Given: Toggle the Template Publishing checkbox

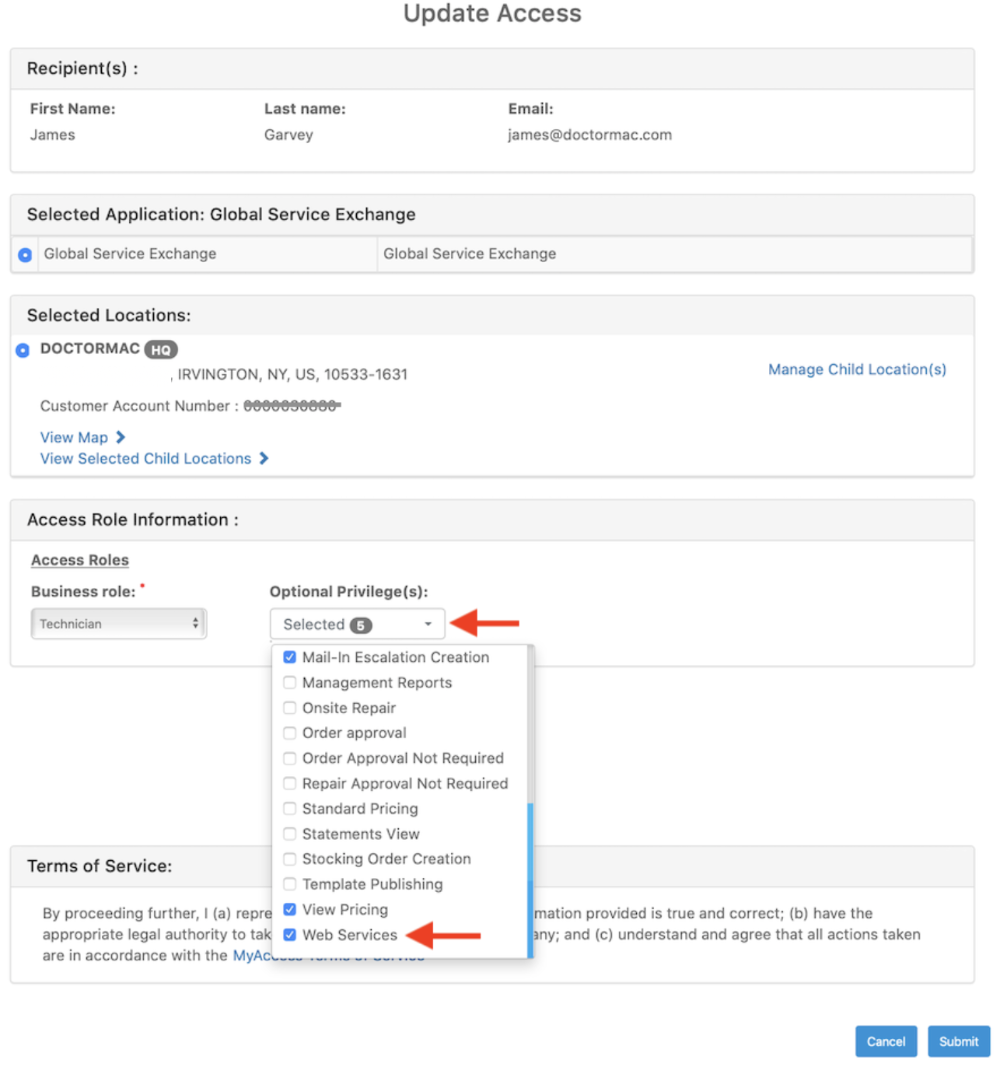Looking at the screenshot, I should (x=290, y=884).
